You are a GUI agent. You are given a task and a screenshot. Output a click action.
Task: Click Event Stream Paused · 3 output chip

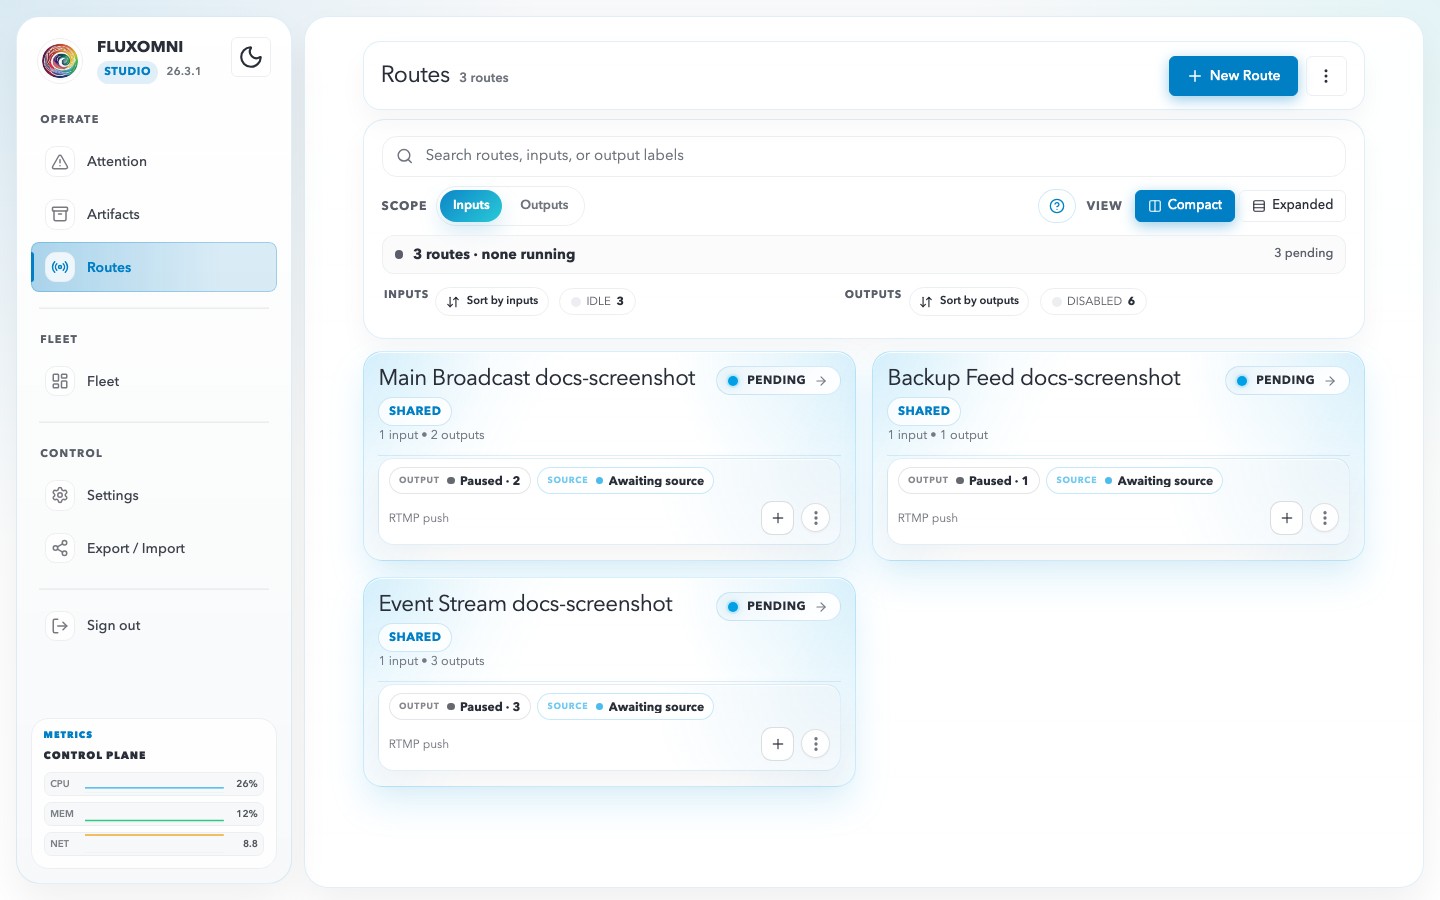pyautogui.click(x=460, y=707)
